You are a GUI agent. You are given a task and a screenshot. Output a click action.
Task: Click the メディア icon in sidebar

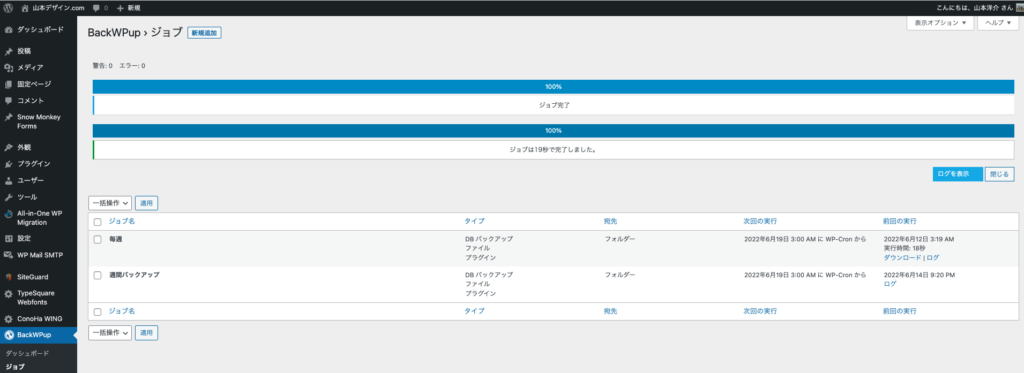pos(8,67)
